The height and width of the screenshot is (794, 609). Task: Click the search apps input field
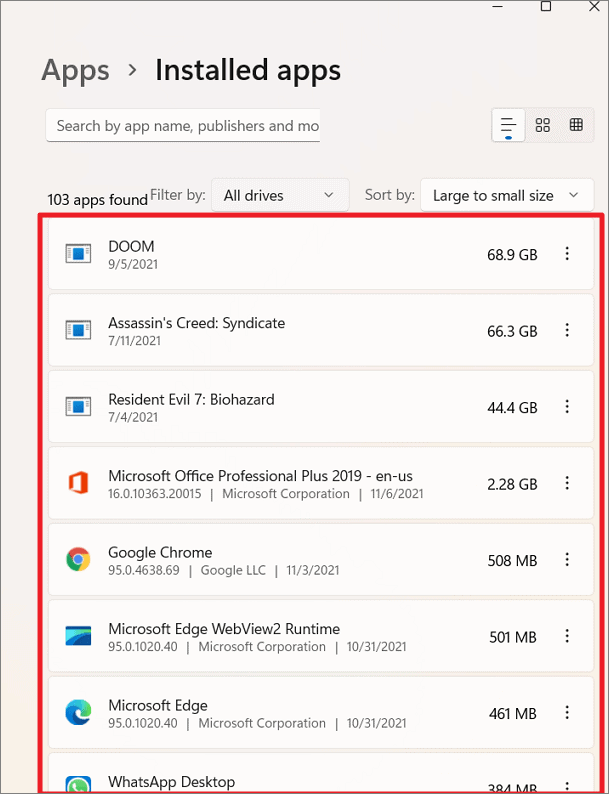point(183,125)
